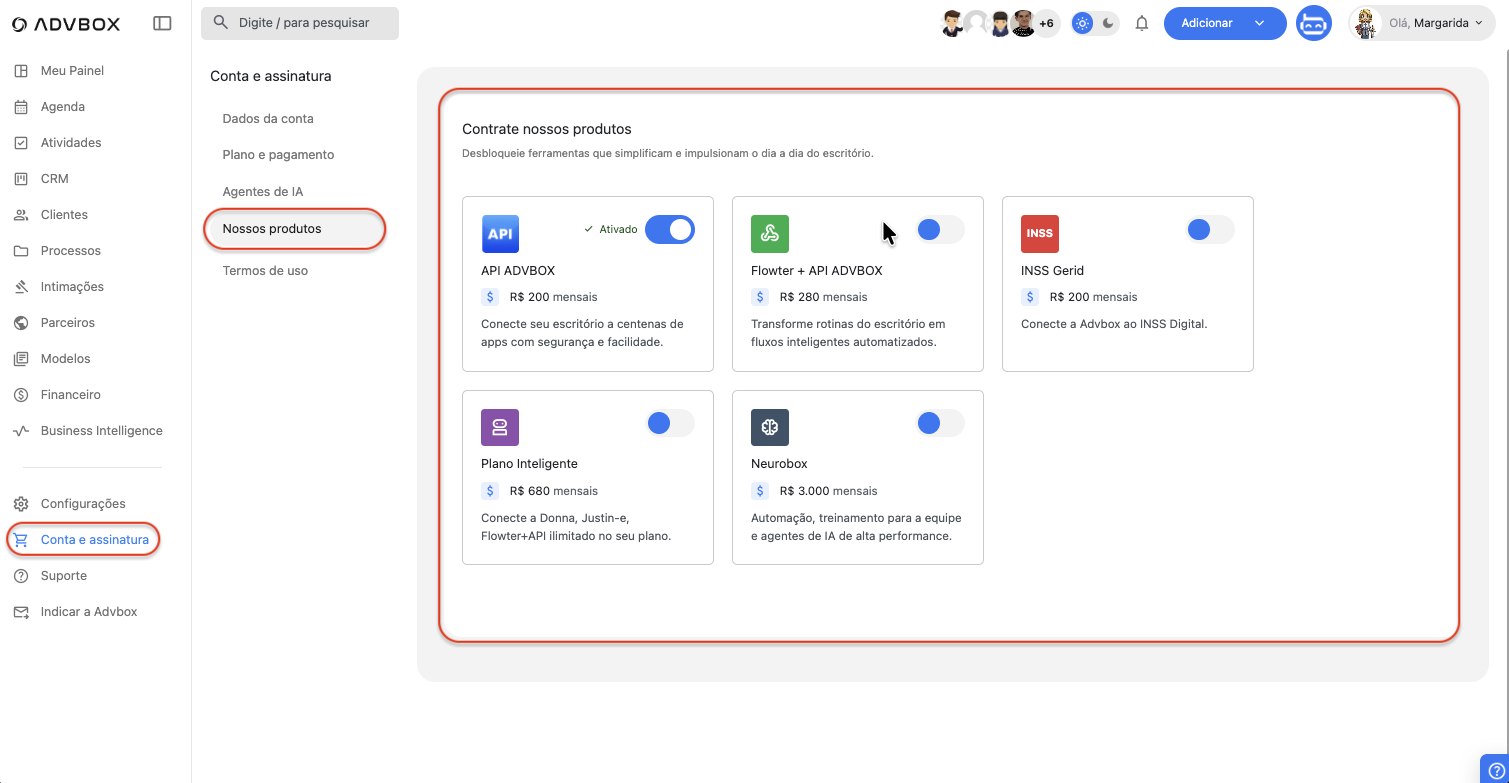Go to Agentes de IA
Viewport: 1509px width, 783px height.
pyautogui.click(x=262, y=192)
